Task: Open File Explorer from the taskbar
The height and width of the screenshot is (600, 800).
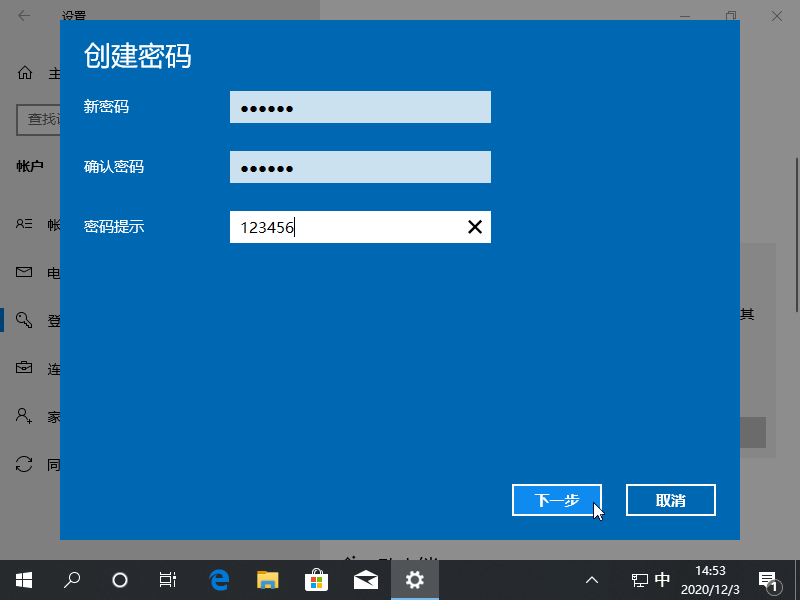Action: coord(267,579)
